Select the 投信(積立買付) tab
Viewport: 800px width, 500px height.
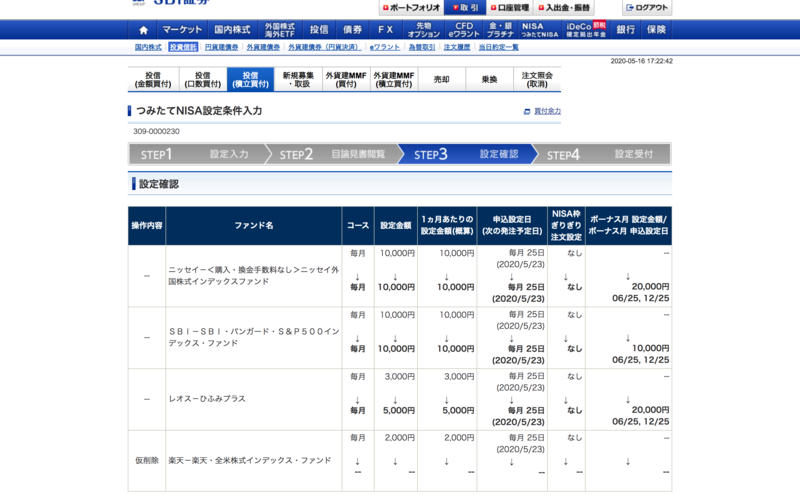tap(251, 80)
